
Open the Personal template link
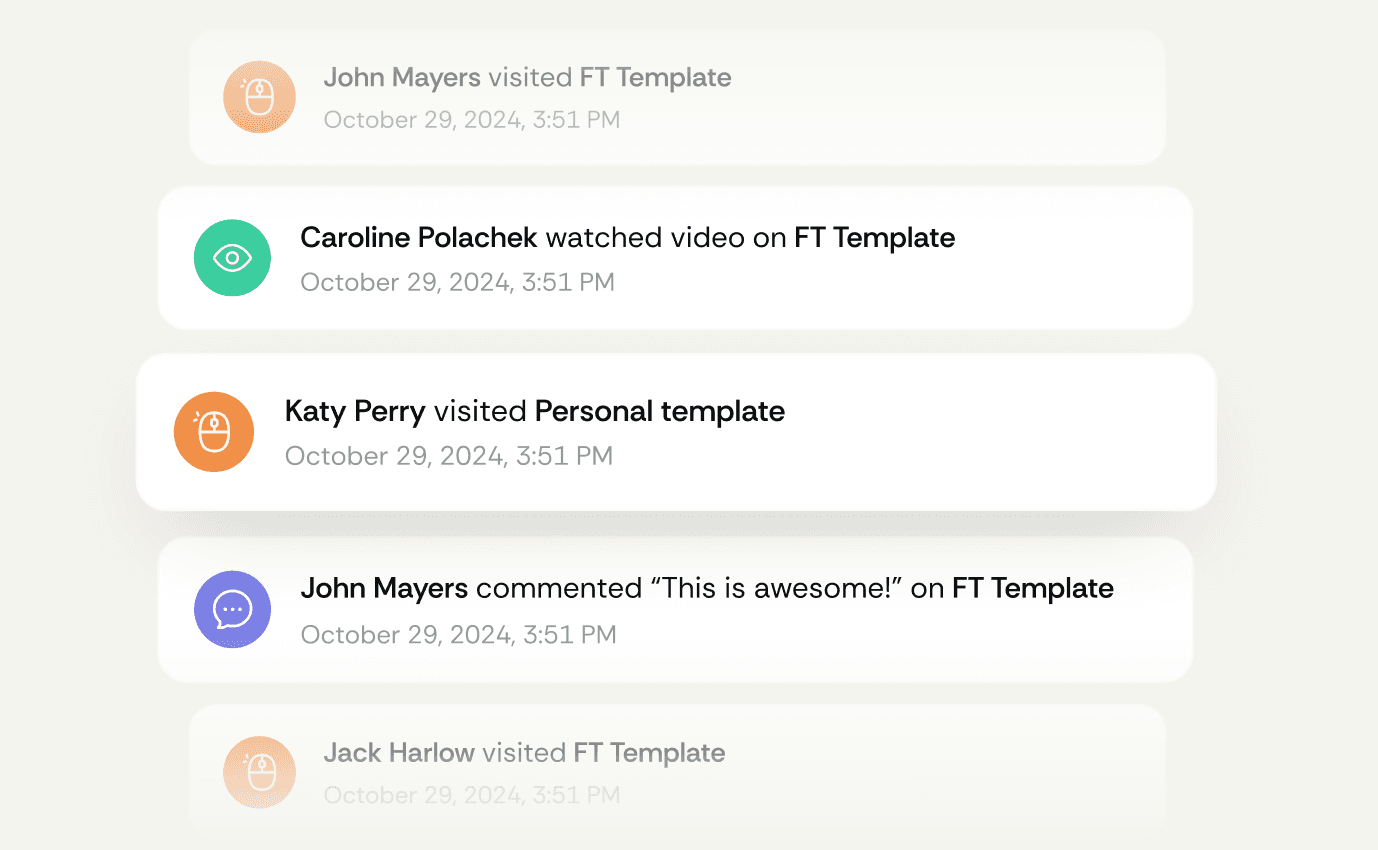pos(659,411)
